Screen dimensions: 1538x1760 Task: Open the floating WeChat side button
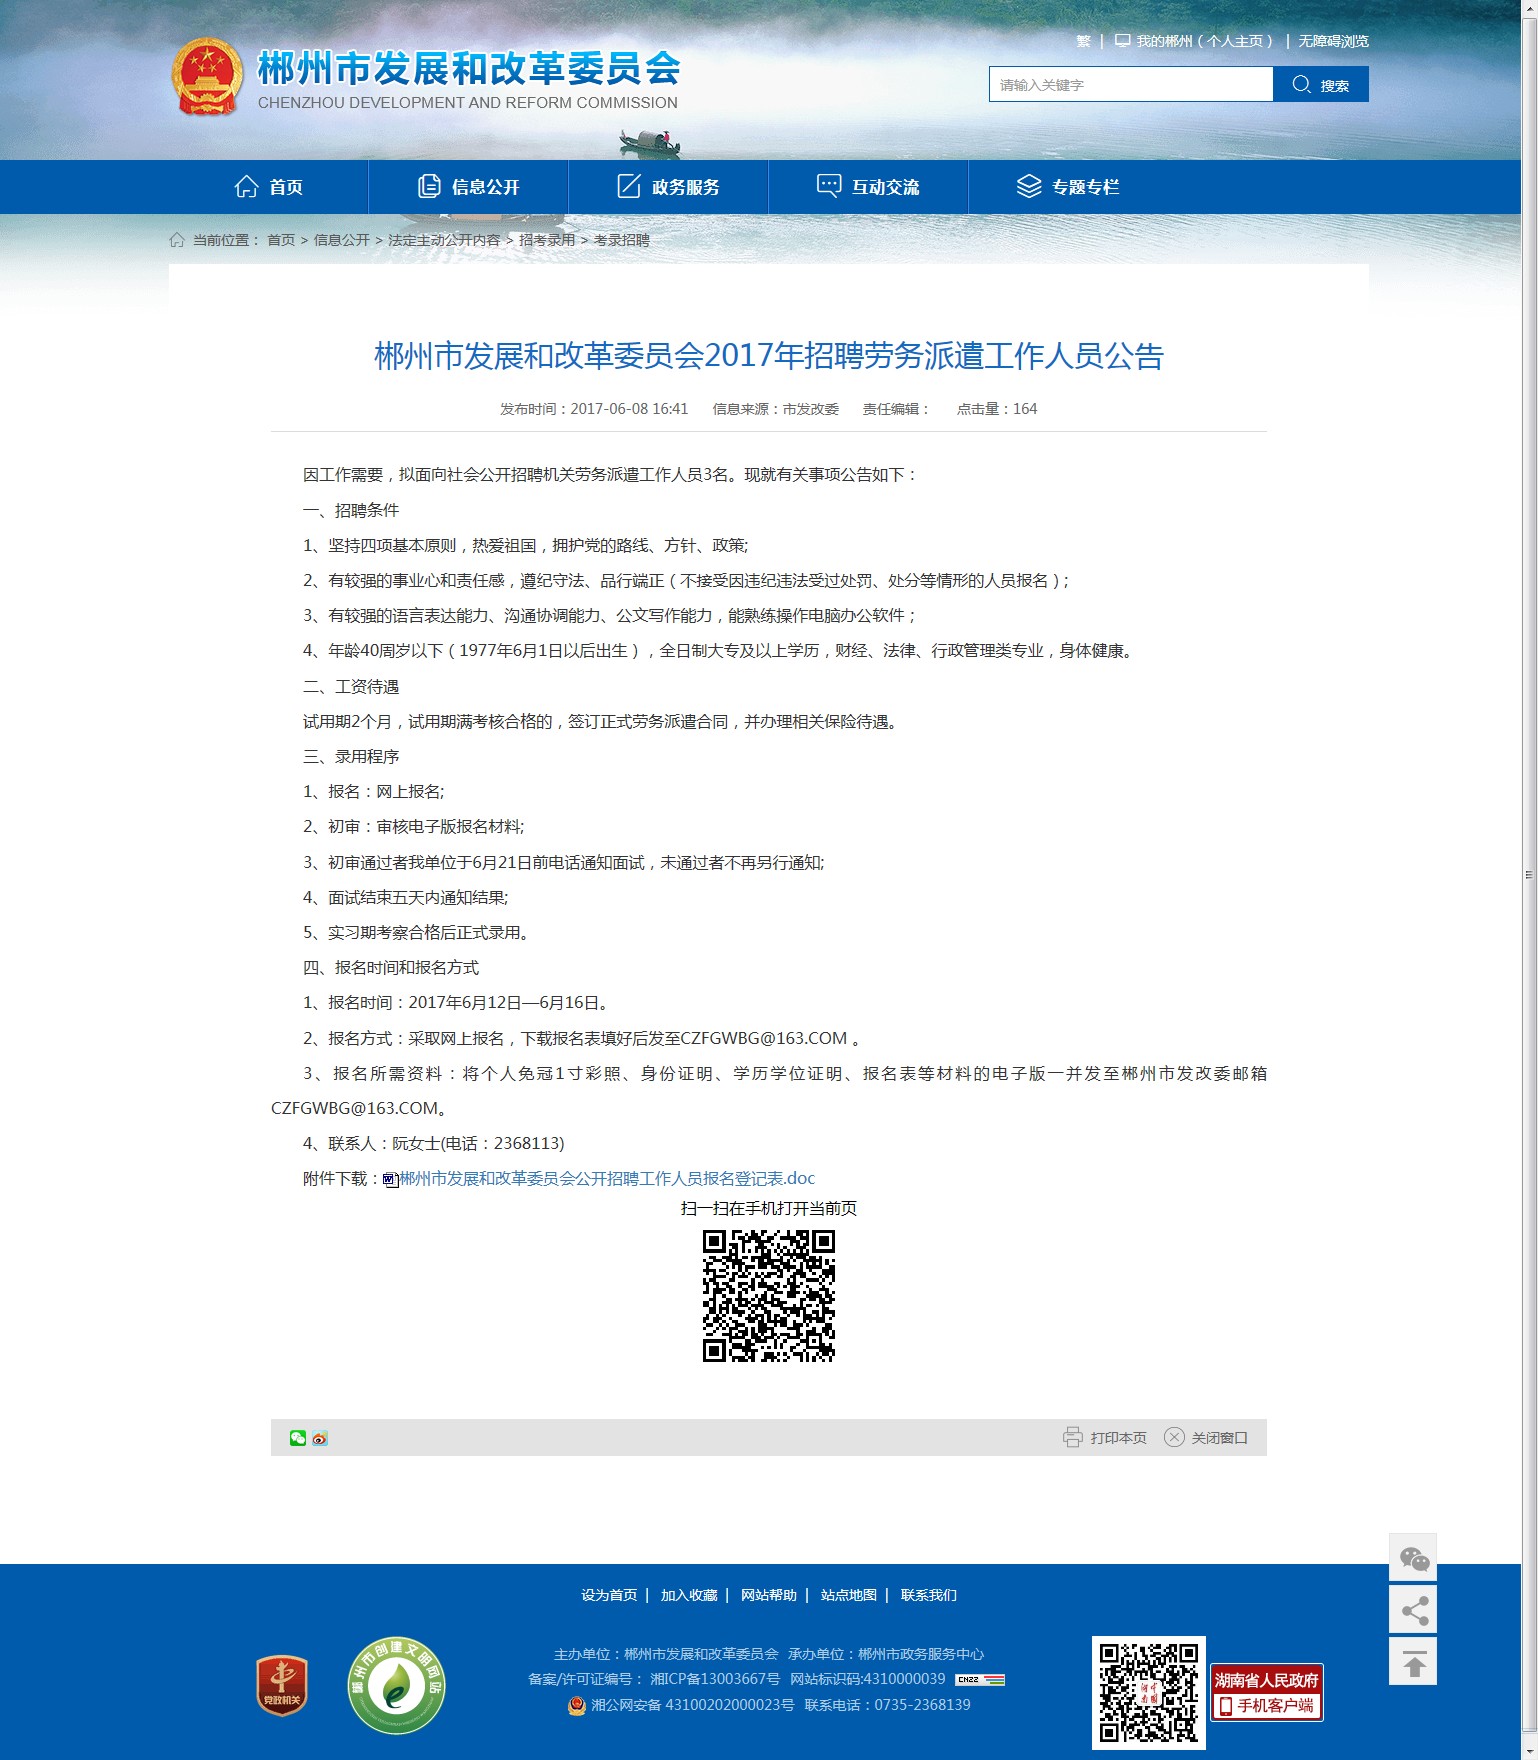(1413, 1558)
